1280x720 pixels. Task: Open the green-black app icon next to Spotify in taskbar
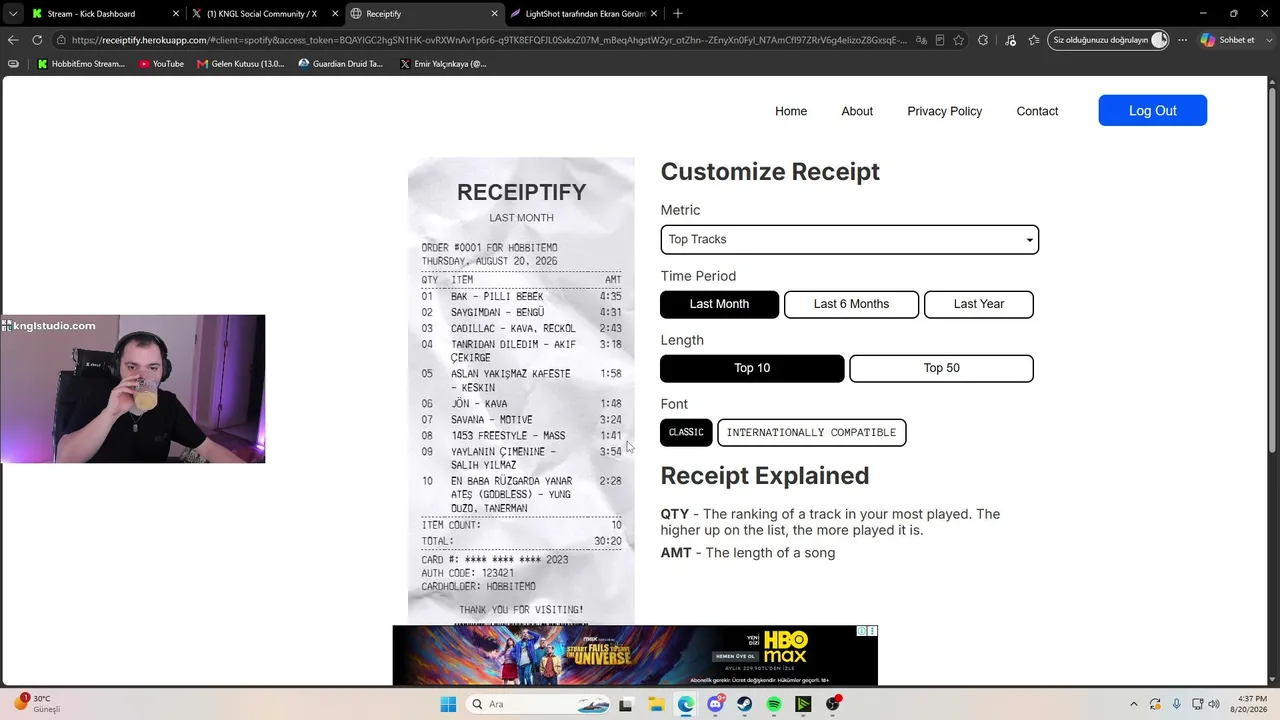(x=803, y=704)
